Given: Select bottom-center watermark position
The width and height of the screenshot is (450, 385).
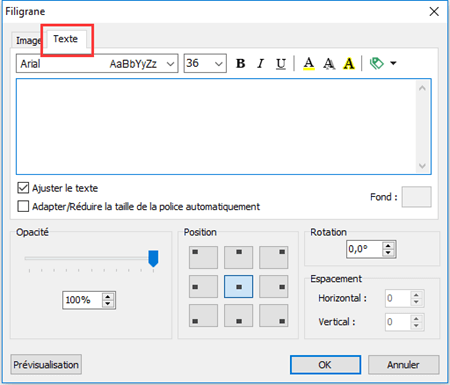Looking at the screenshot, I should click(238, 315).
